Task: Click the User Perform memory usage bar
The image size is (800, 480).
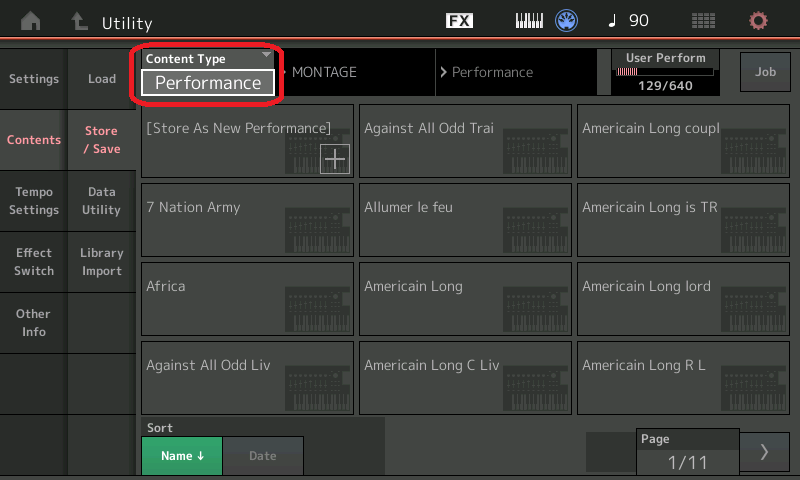Action: 665,72
